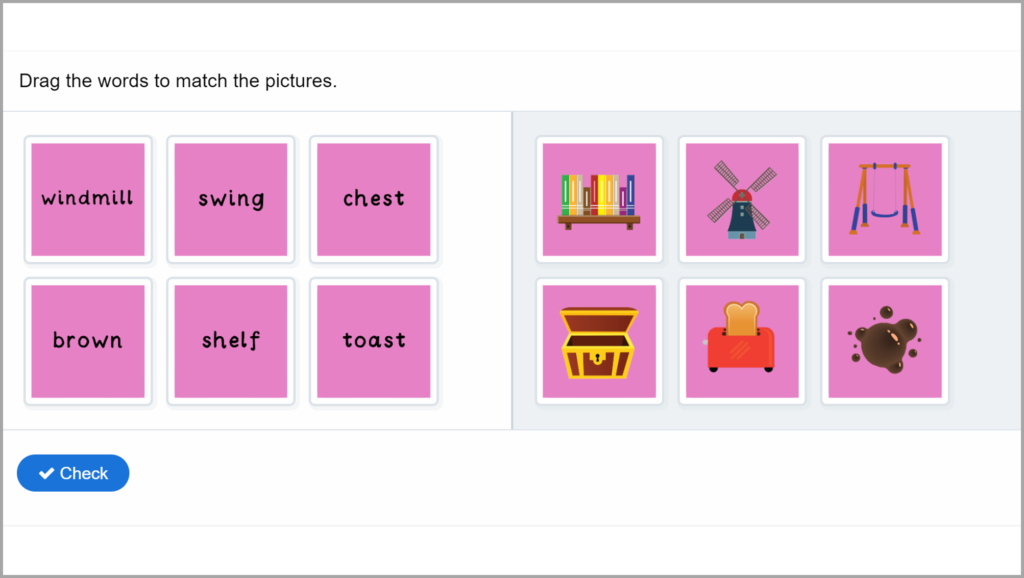Click the swing set picture
Image resolution: width=1024 pixels, height=578 pixels.
(884, 199)
